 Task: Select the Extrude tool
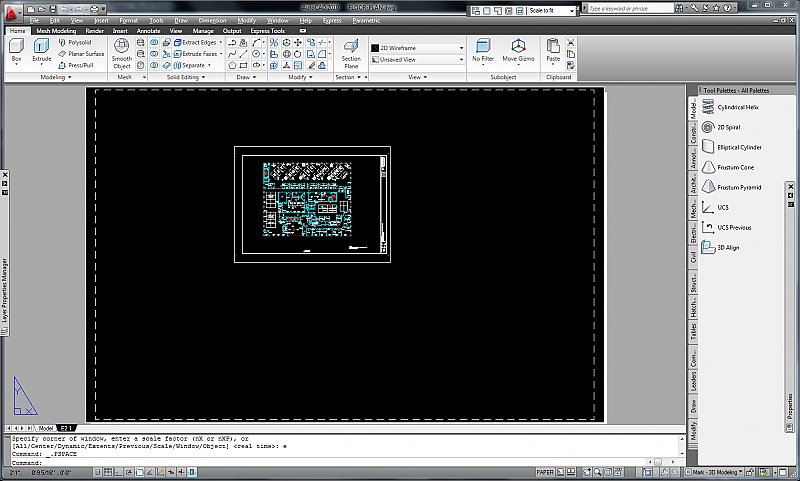pos(41,50)
